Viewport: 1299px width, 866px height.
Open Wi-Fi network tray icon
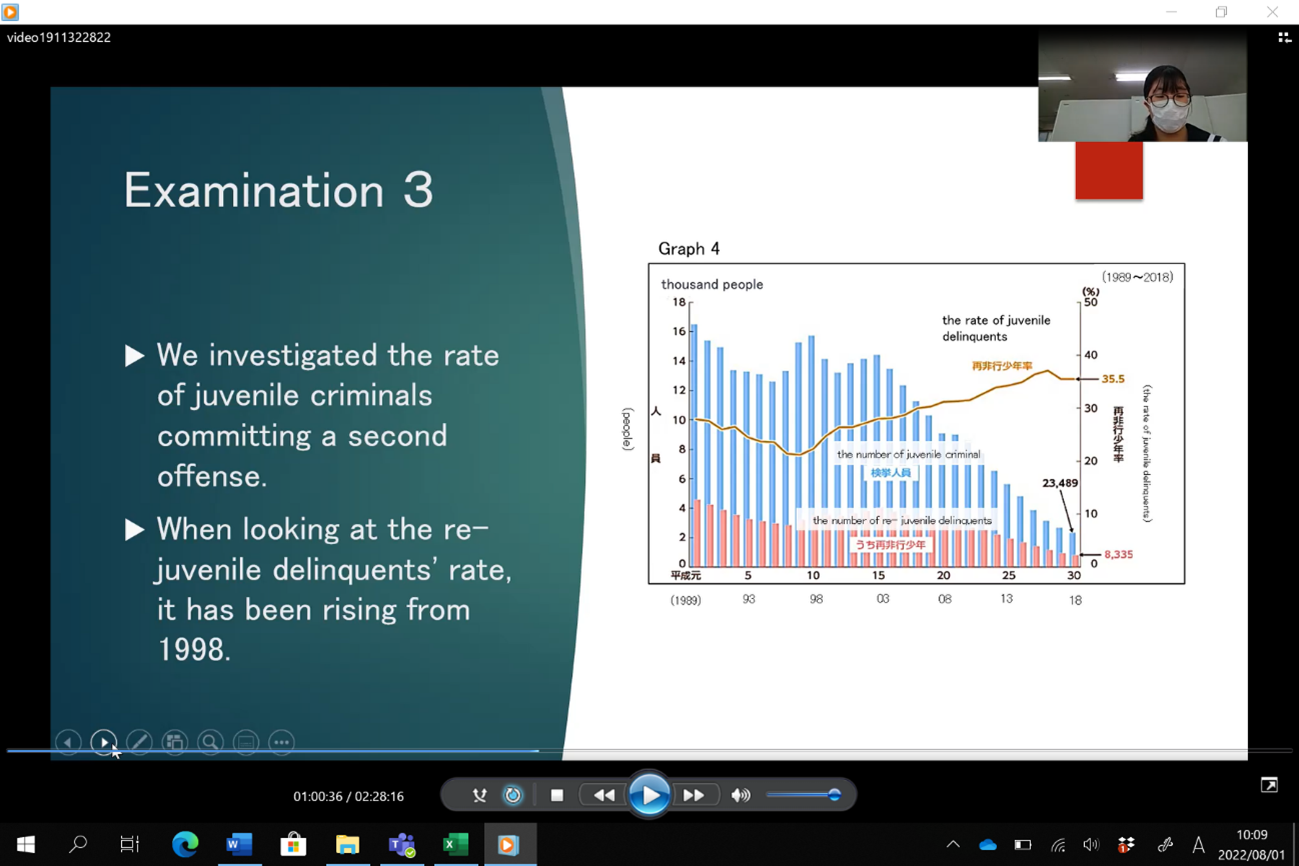(1057, 845)
